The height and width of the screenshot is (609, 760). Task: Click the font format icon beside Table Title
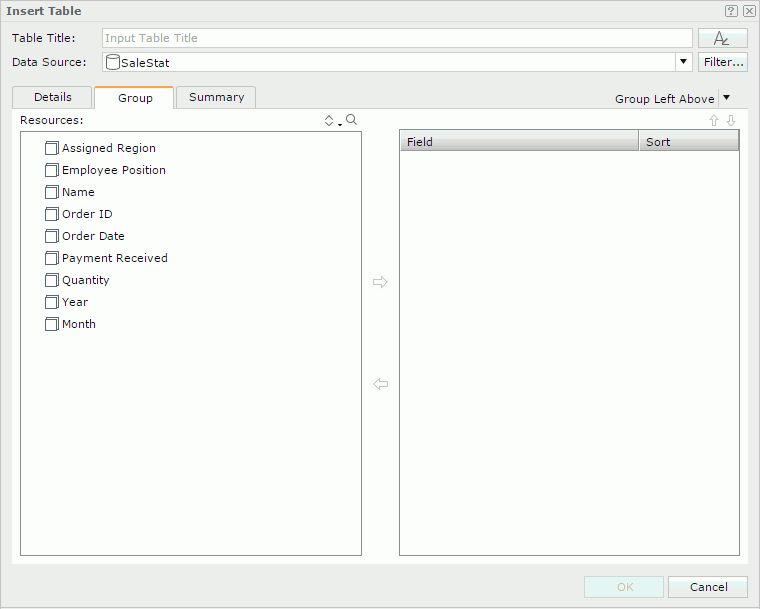[722, 38]
